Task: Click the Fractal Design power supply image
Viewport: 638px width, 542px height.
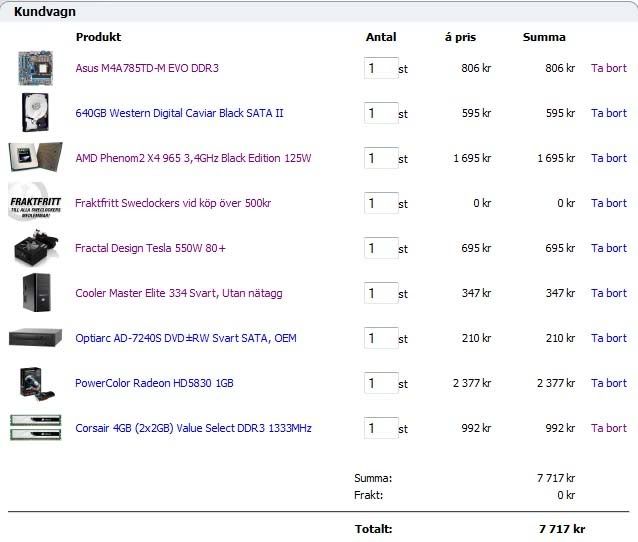Action: 35,248
